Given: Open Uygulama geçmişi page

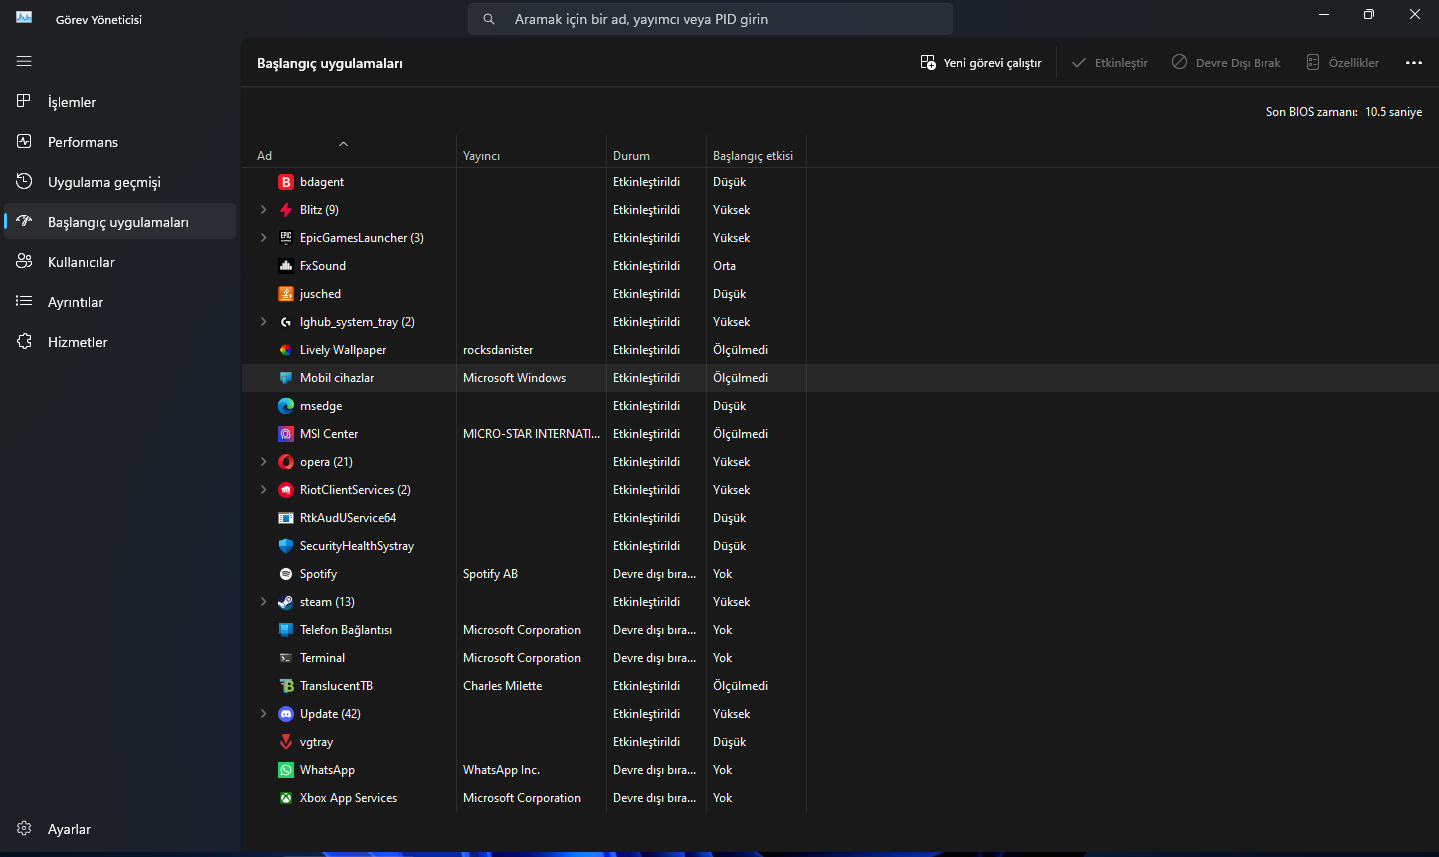Looking at the screenshot, I should tap(120, 182).
